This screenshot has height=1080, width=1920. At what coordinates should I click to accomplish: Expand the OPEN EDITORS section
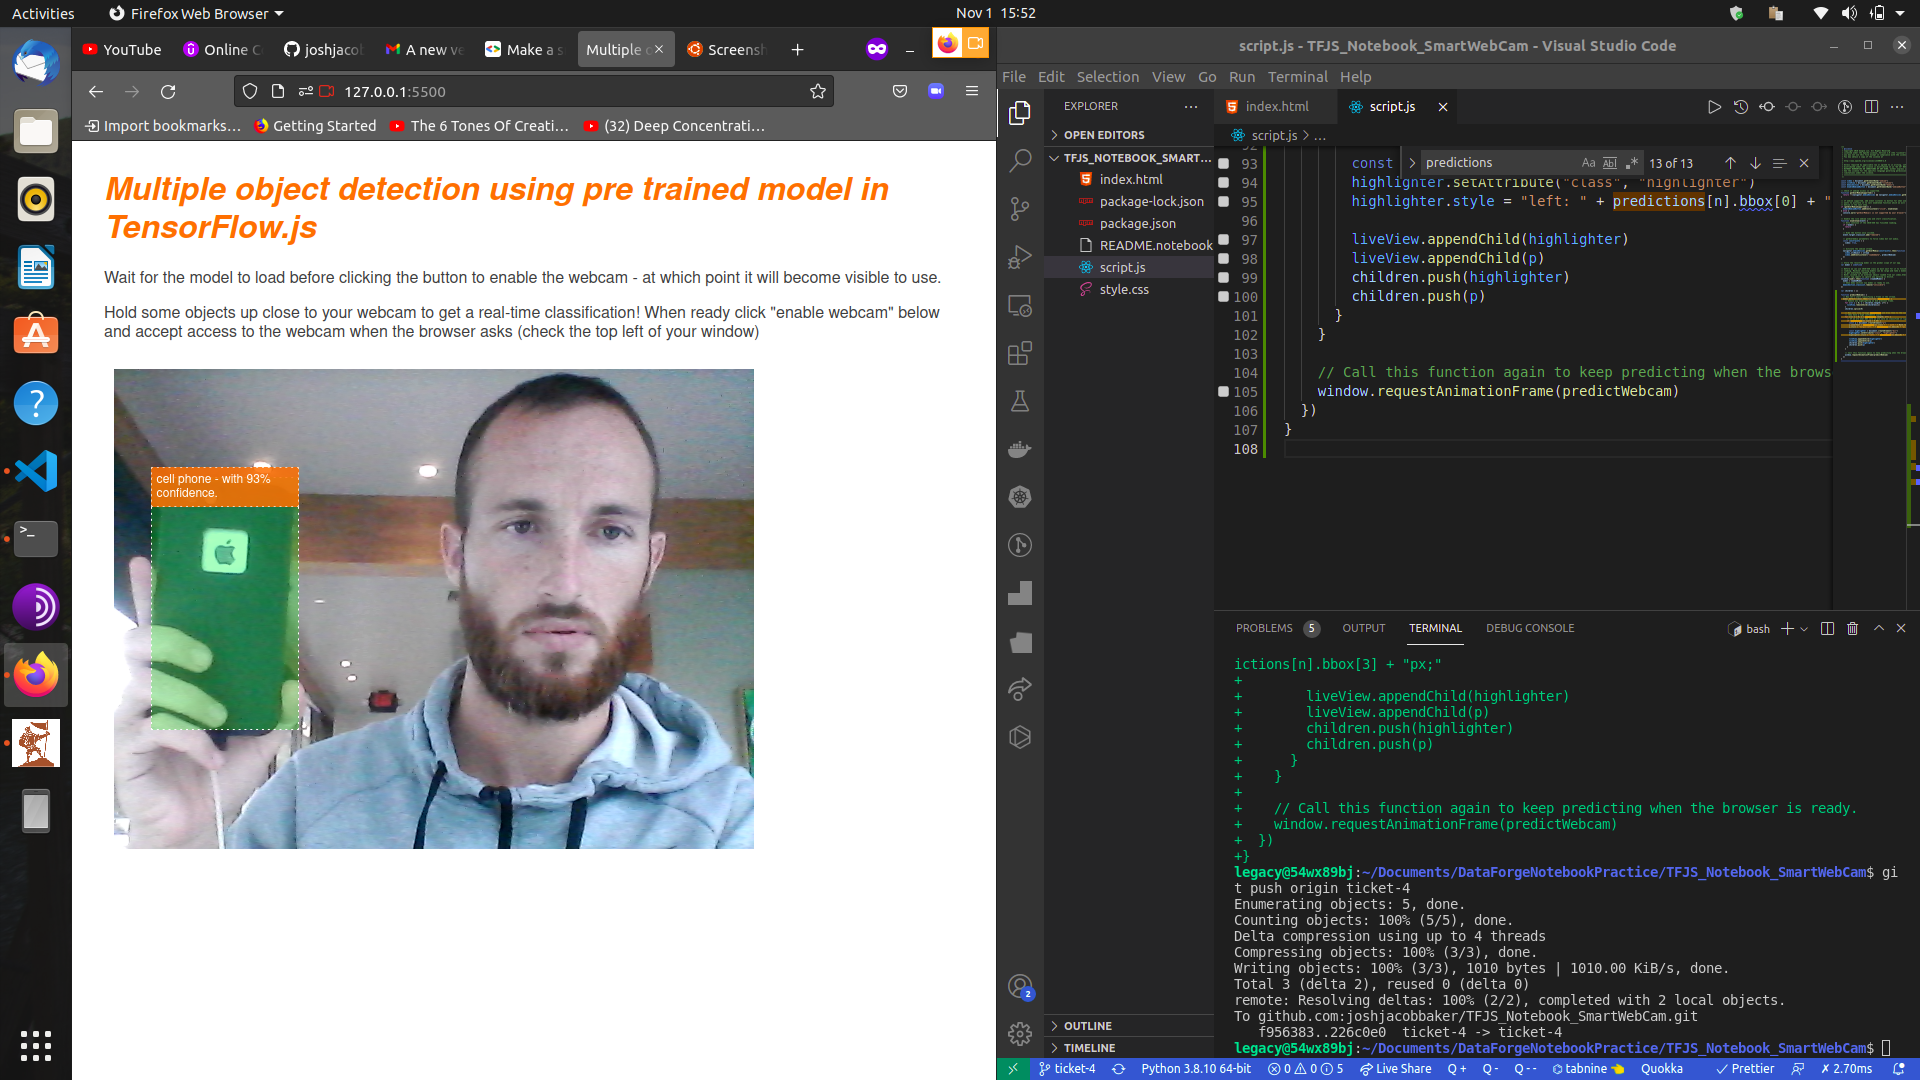click(1104, 135)
